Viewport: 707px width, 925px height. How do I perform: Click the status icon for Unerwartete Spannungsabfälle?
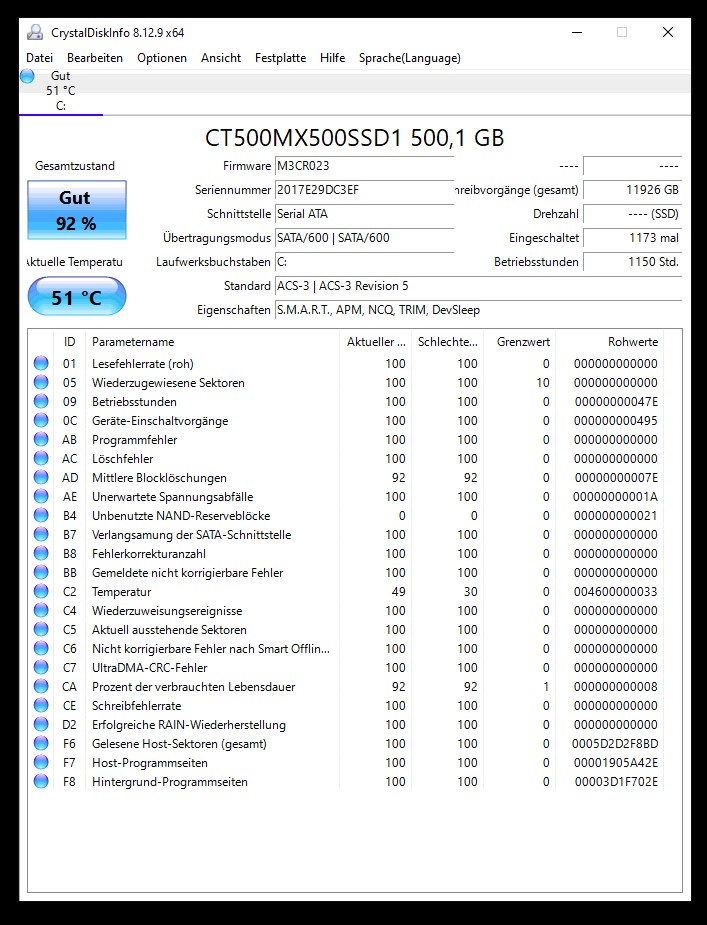[x=41, y=497]
